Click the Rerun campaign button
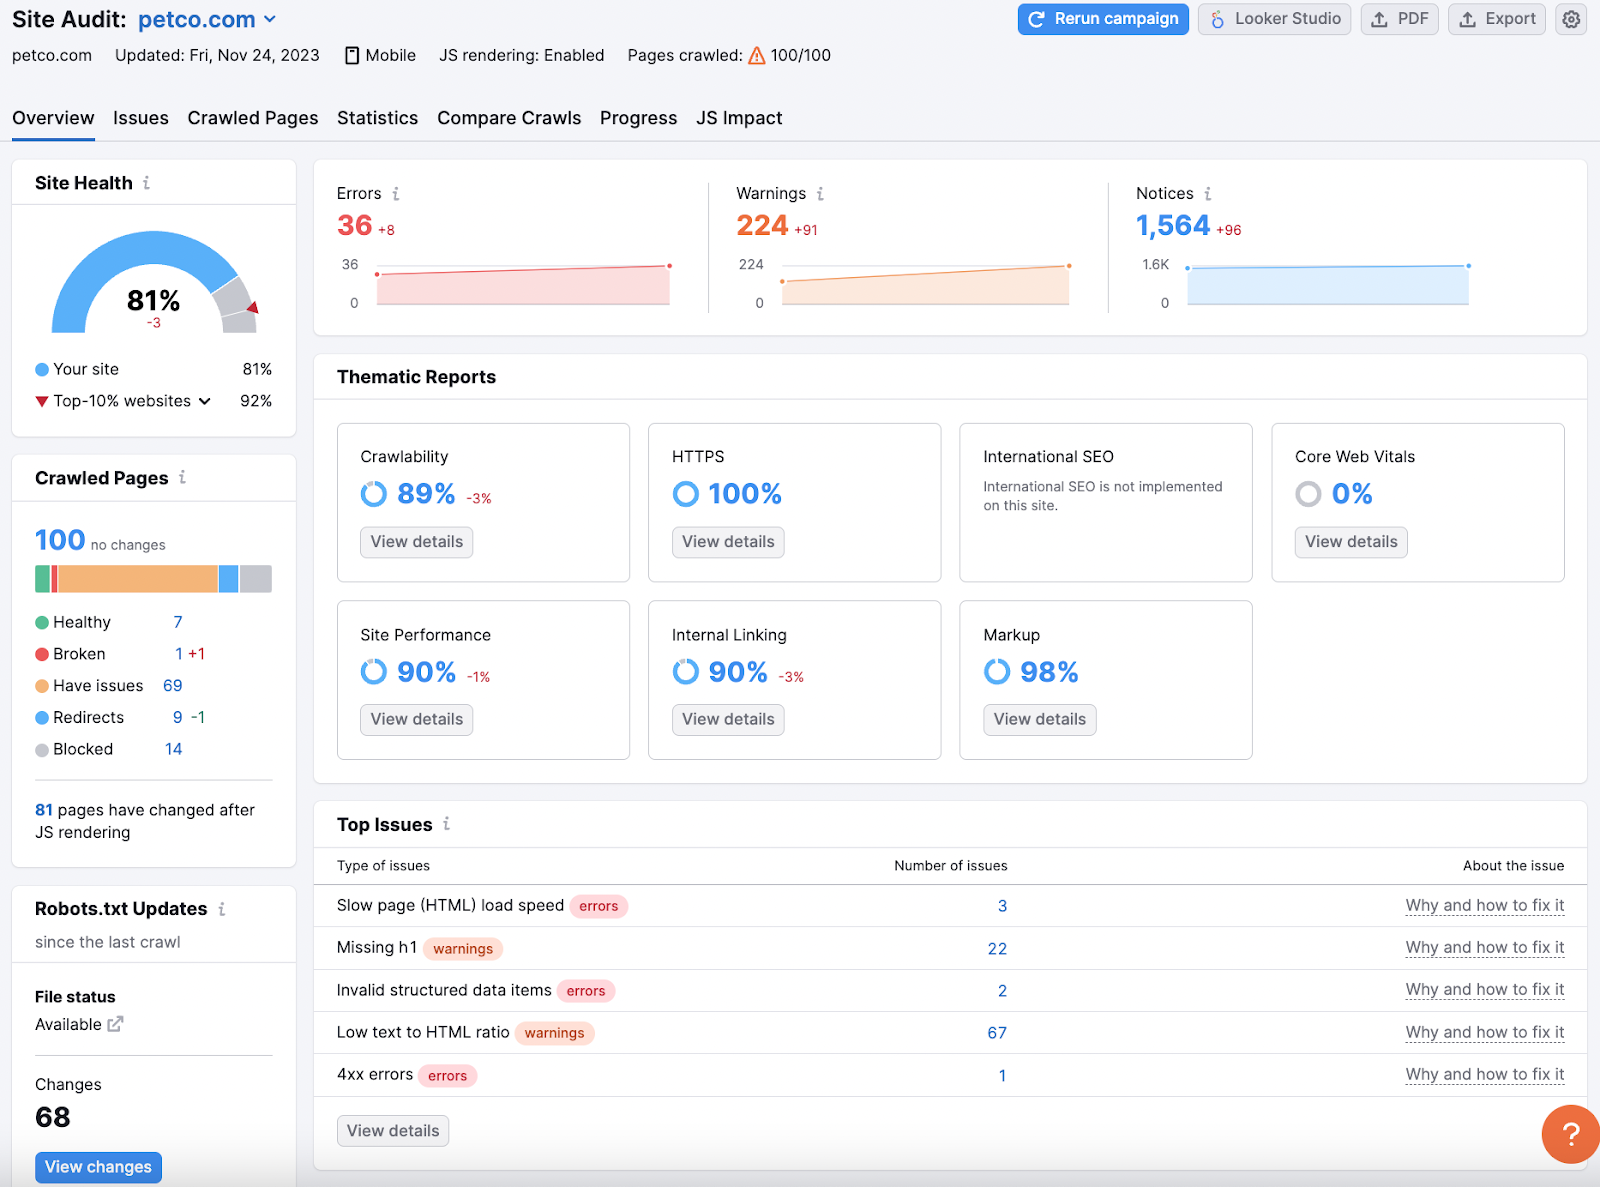 (1102, 19)
